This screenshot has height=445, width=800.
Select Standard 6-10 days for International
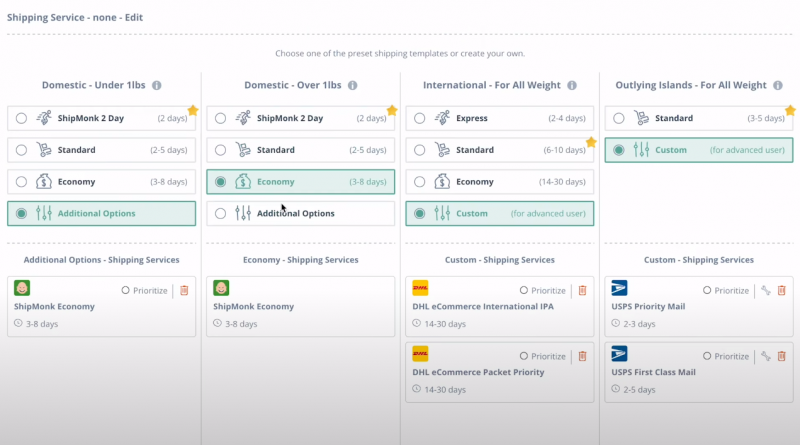[420, 150]
